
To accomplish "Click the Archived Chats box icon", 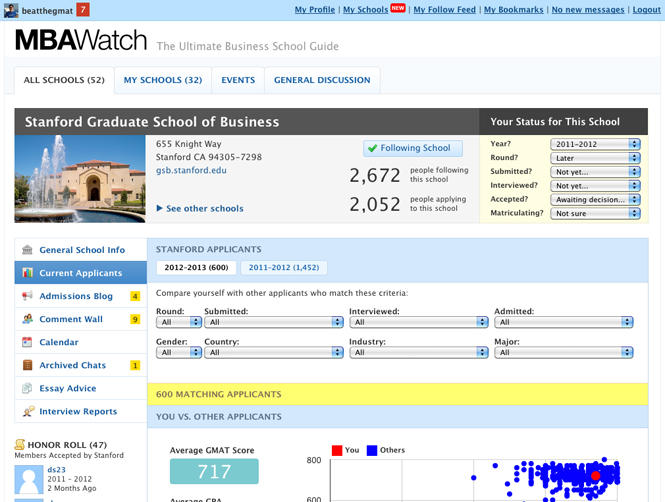I will coord(28,365).
